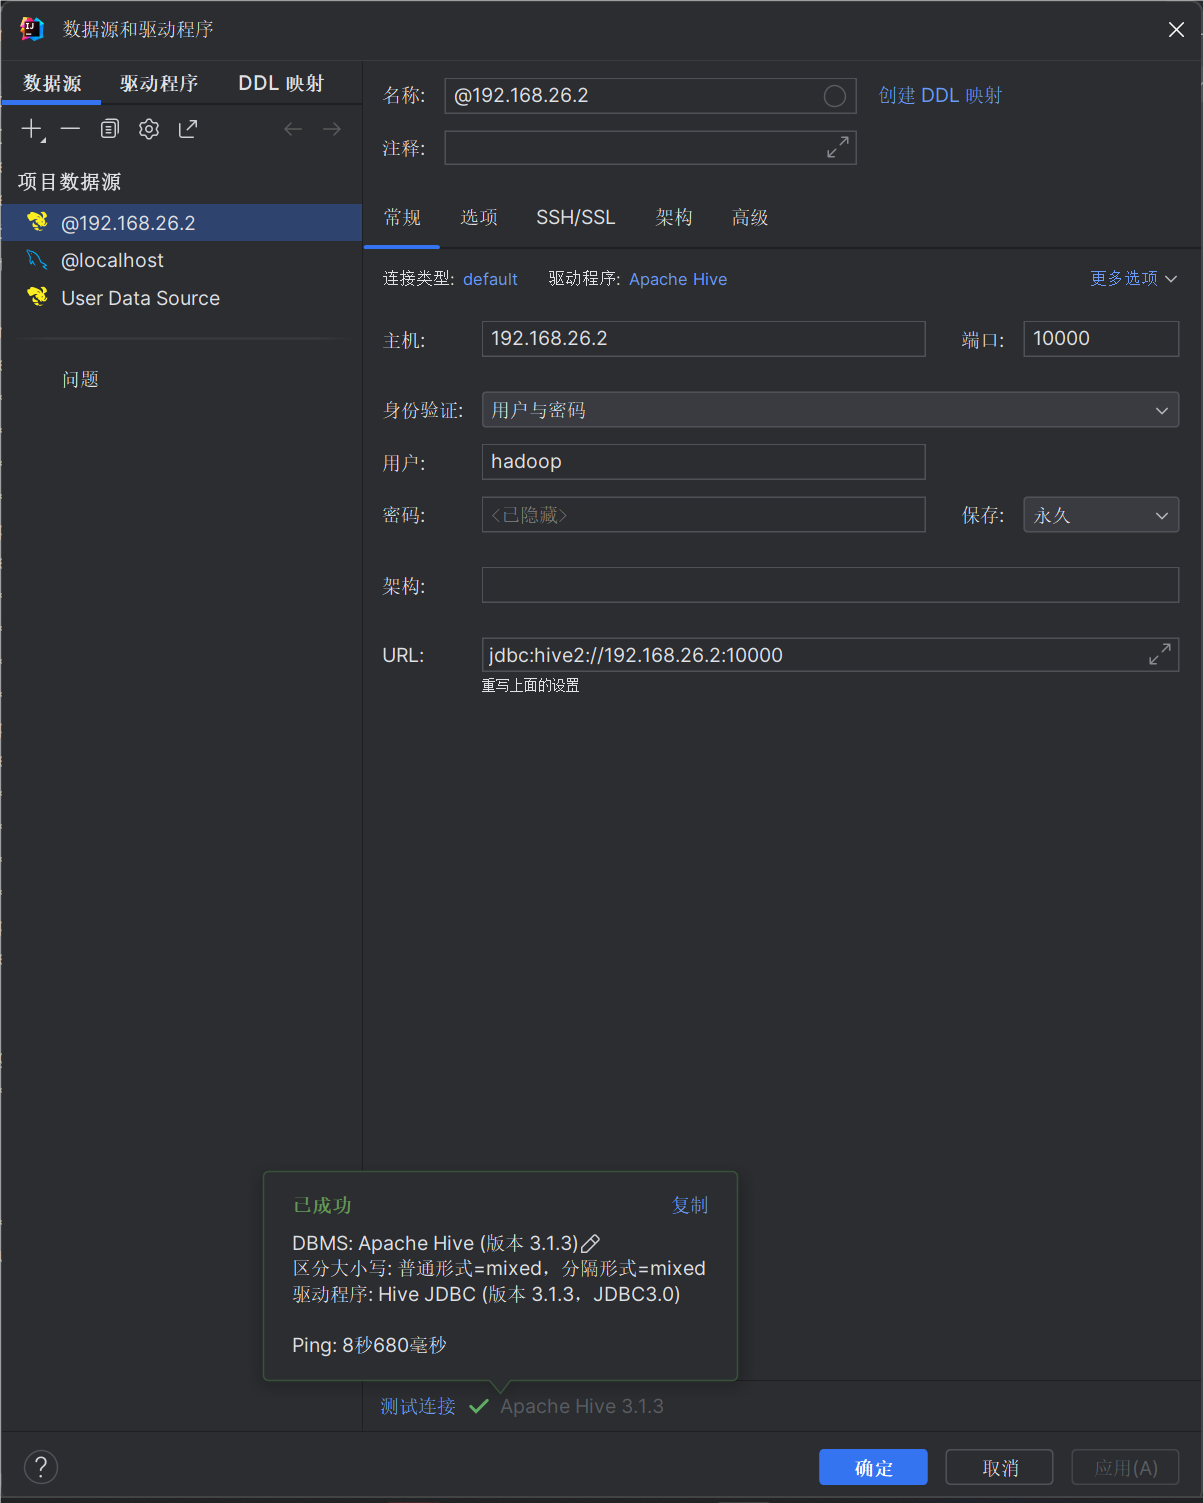Switch to the Data Sources tab
The image size is (1203, 1503).
[52, 83]
